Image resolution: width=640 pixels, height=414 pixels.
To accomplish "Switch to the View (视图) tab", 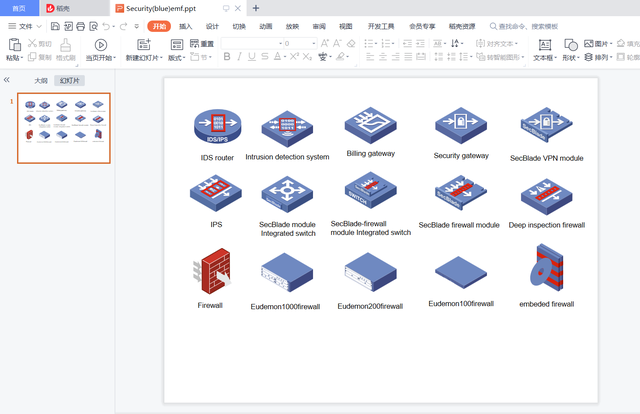I will click(x=346, y=27).
